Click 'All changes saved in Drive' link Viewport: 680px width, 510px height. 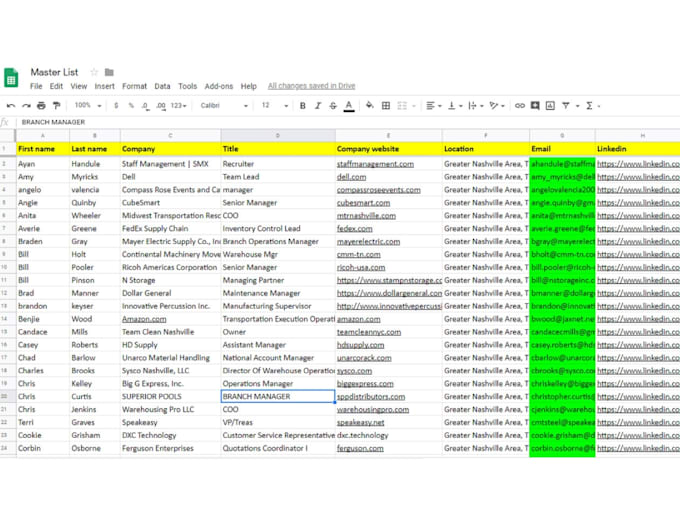(x=311, y=86)
